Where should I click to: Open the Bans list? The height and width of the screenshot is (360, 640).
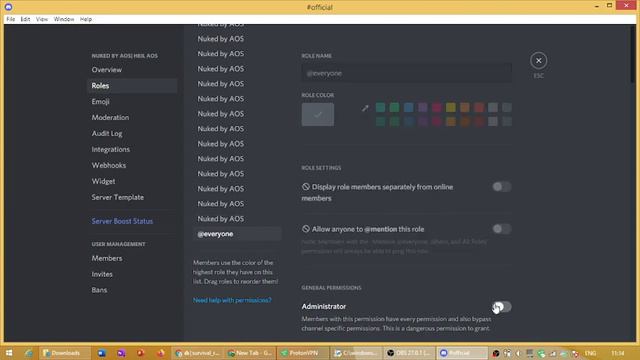(133, 290)
